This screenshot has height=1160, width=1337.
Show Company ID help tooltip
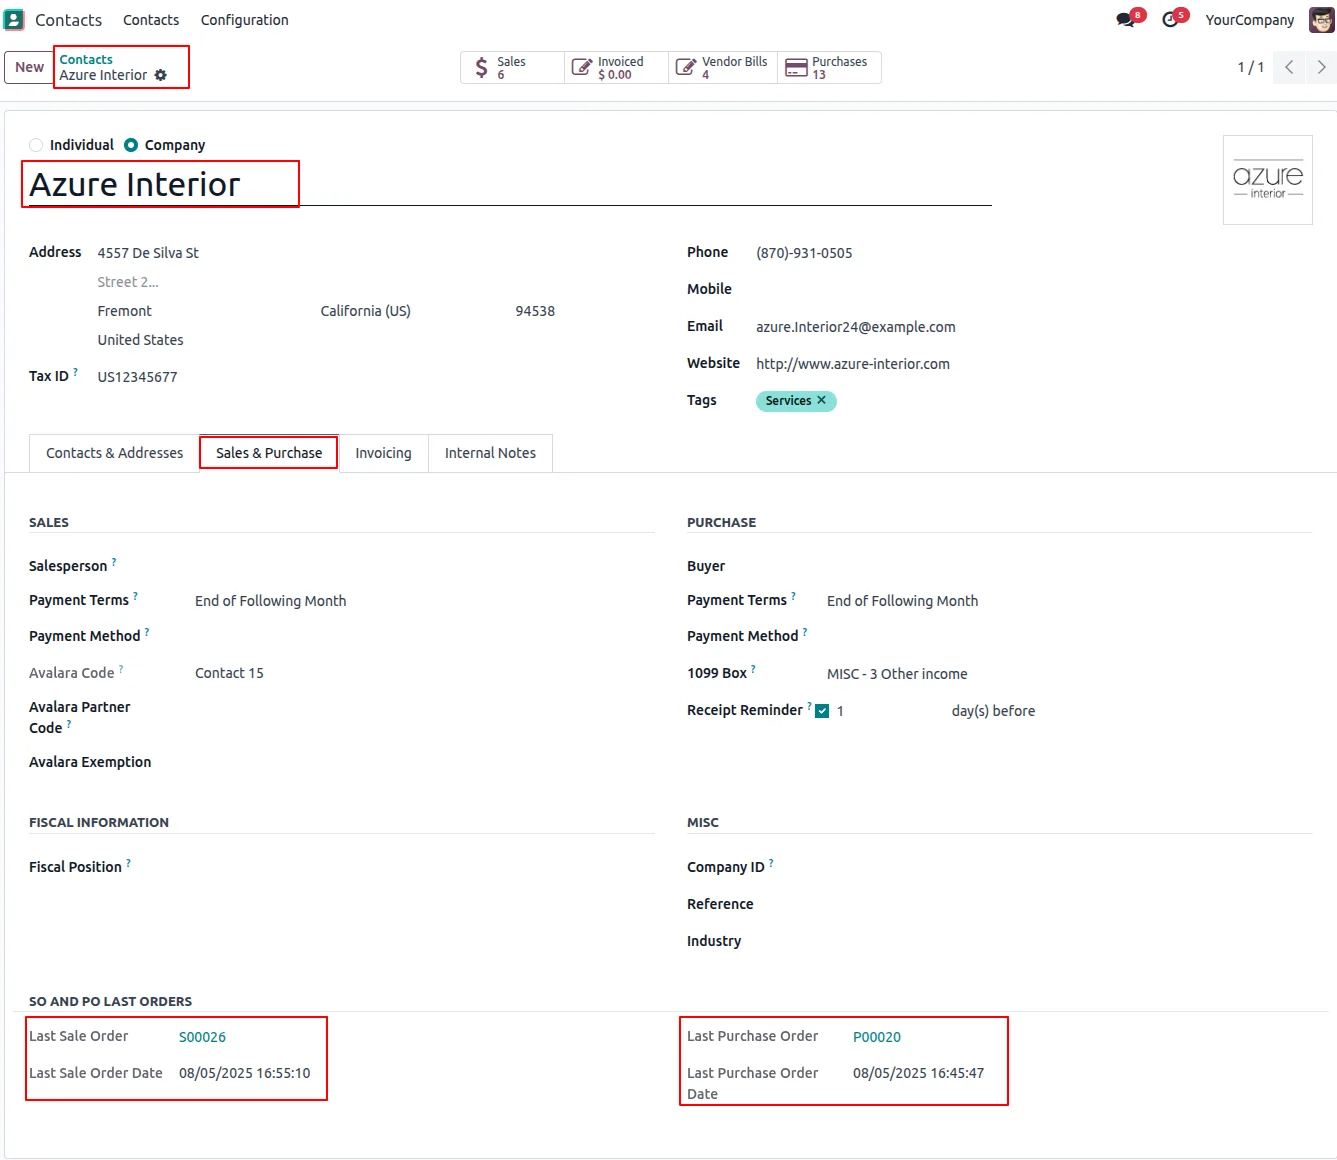(771, 863)
